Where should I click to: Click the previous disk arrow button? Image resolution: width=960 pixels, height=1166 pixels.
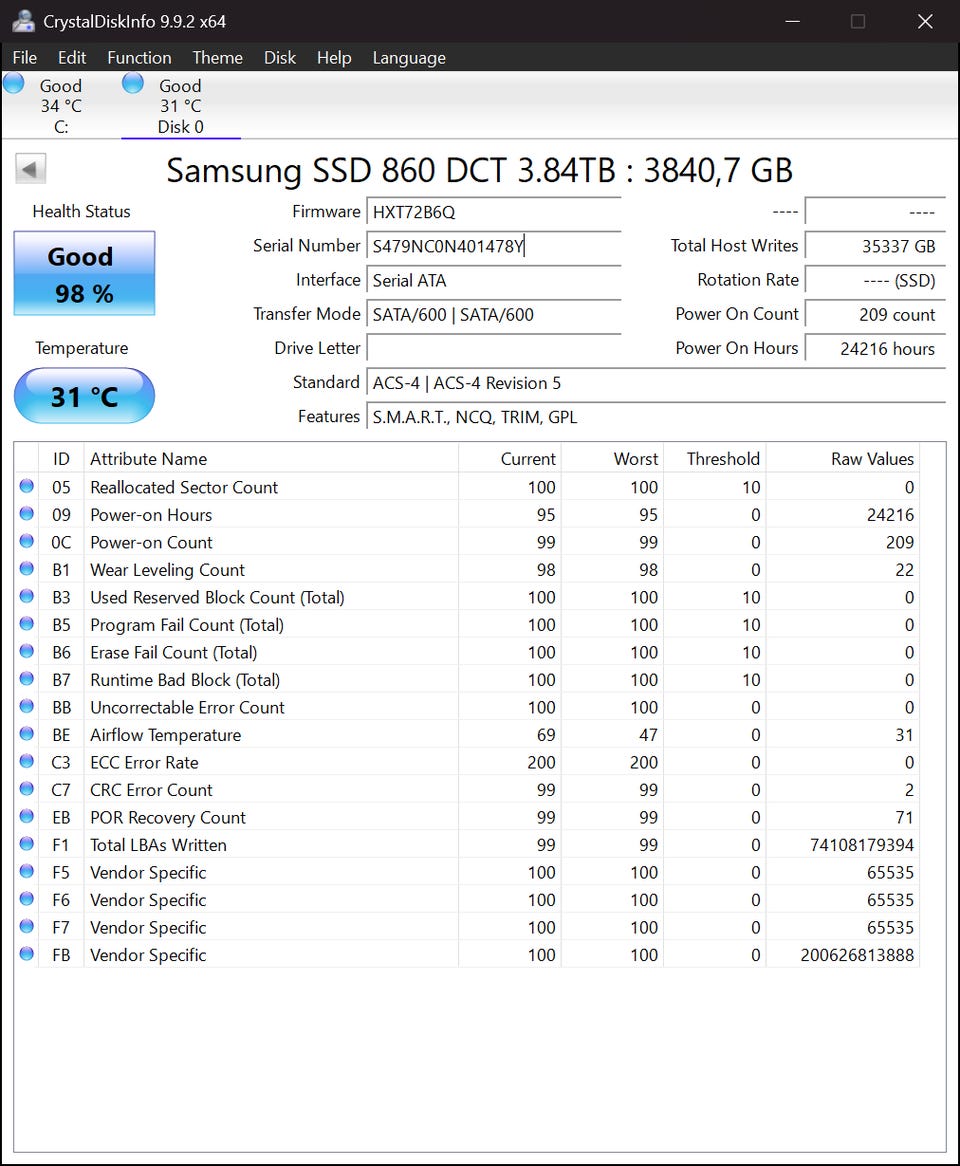(30, 169)
